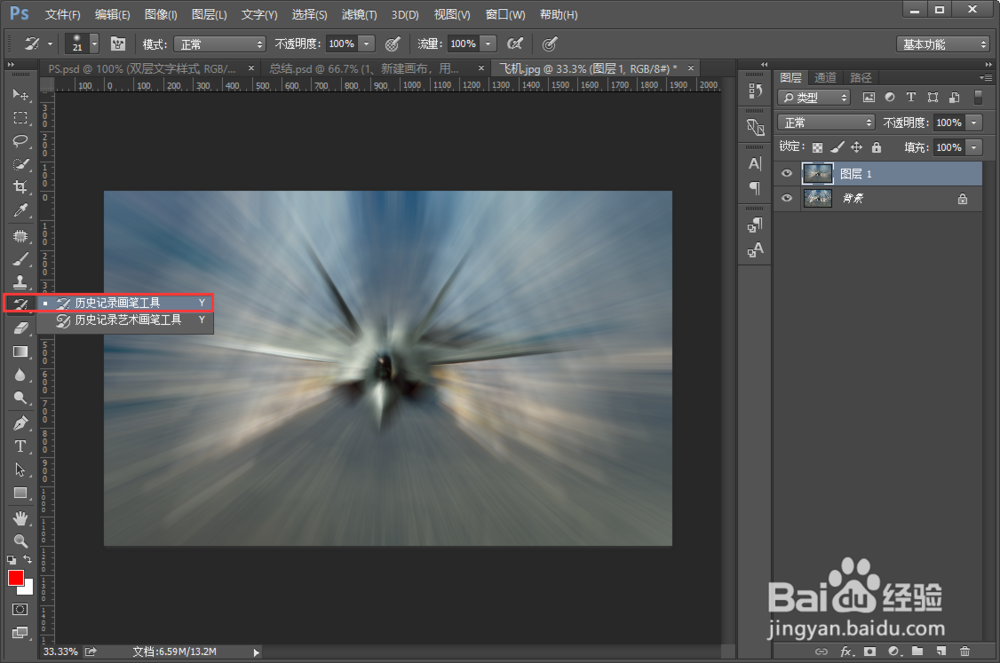Select the Quick Selection tool
Viewport: 1000px width, 663px height.
[x=20, y=164]
